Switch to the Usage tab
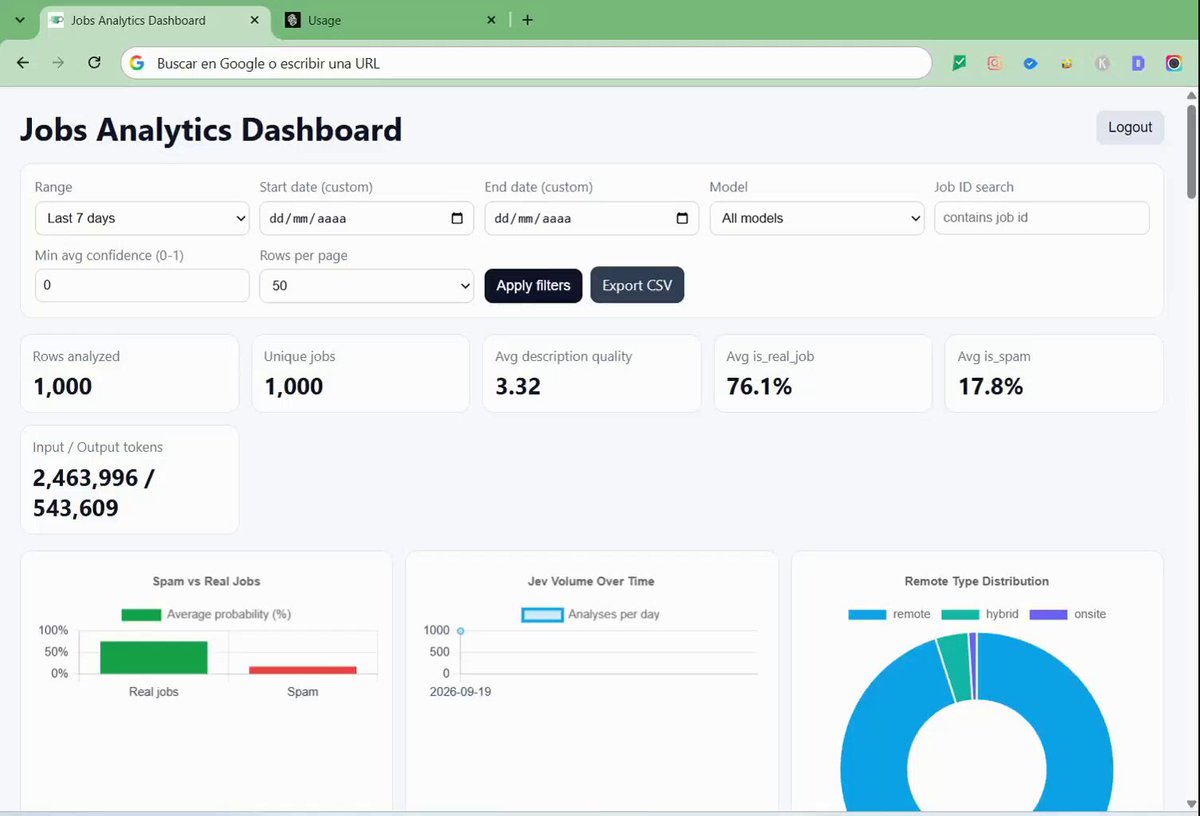This screenshot has height=816, width=1200. (x=392, y=20)
